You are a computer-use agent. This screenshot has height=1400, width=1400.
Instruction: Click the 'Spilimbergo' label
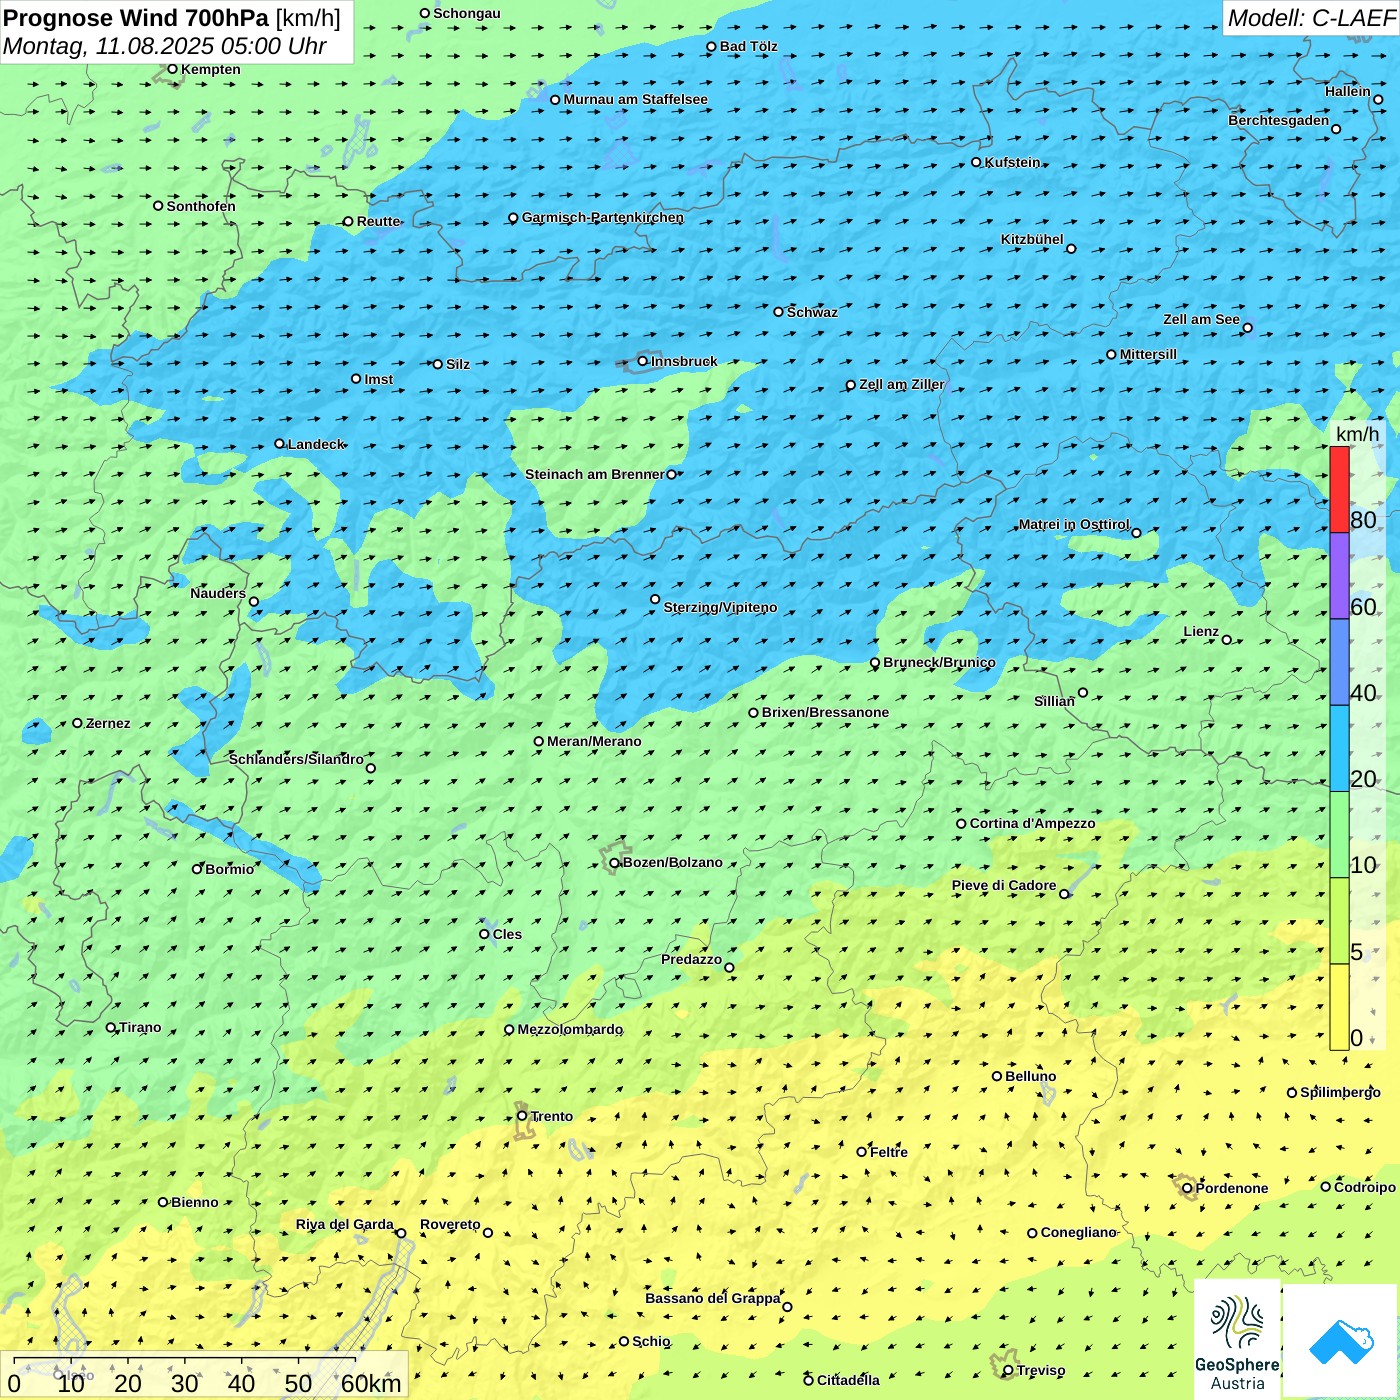coord(1340,1092)
